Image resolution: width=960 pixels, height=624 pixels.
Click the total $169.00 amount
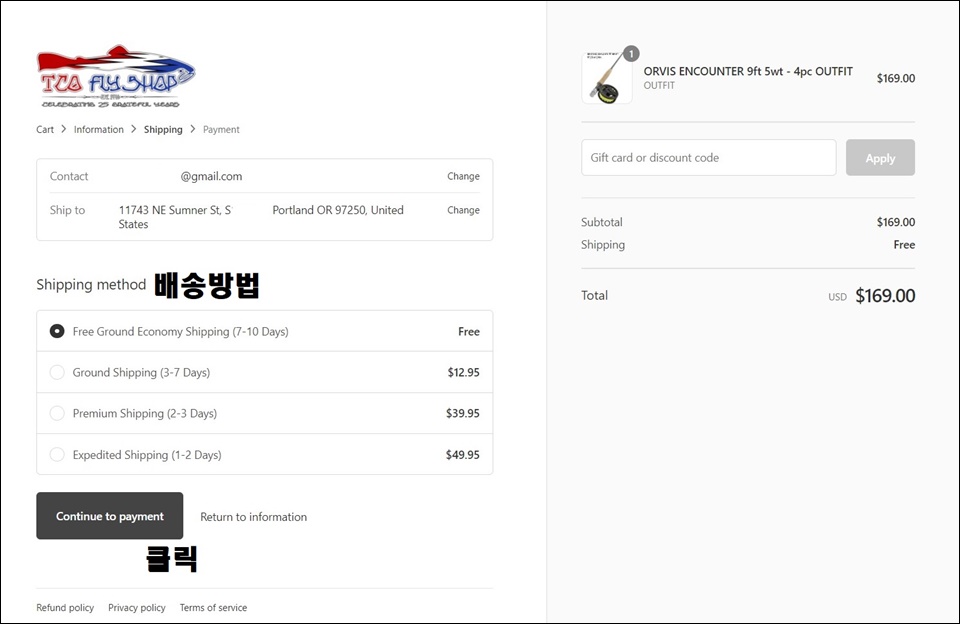pyautogui.click(x=885, y=296)
